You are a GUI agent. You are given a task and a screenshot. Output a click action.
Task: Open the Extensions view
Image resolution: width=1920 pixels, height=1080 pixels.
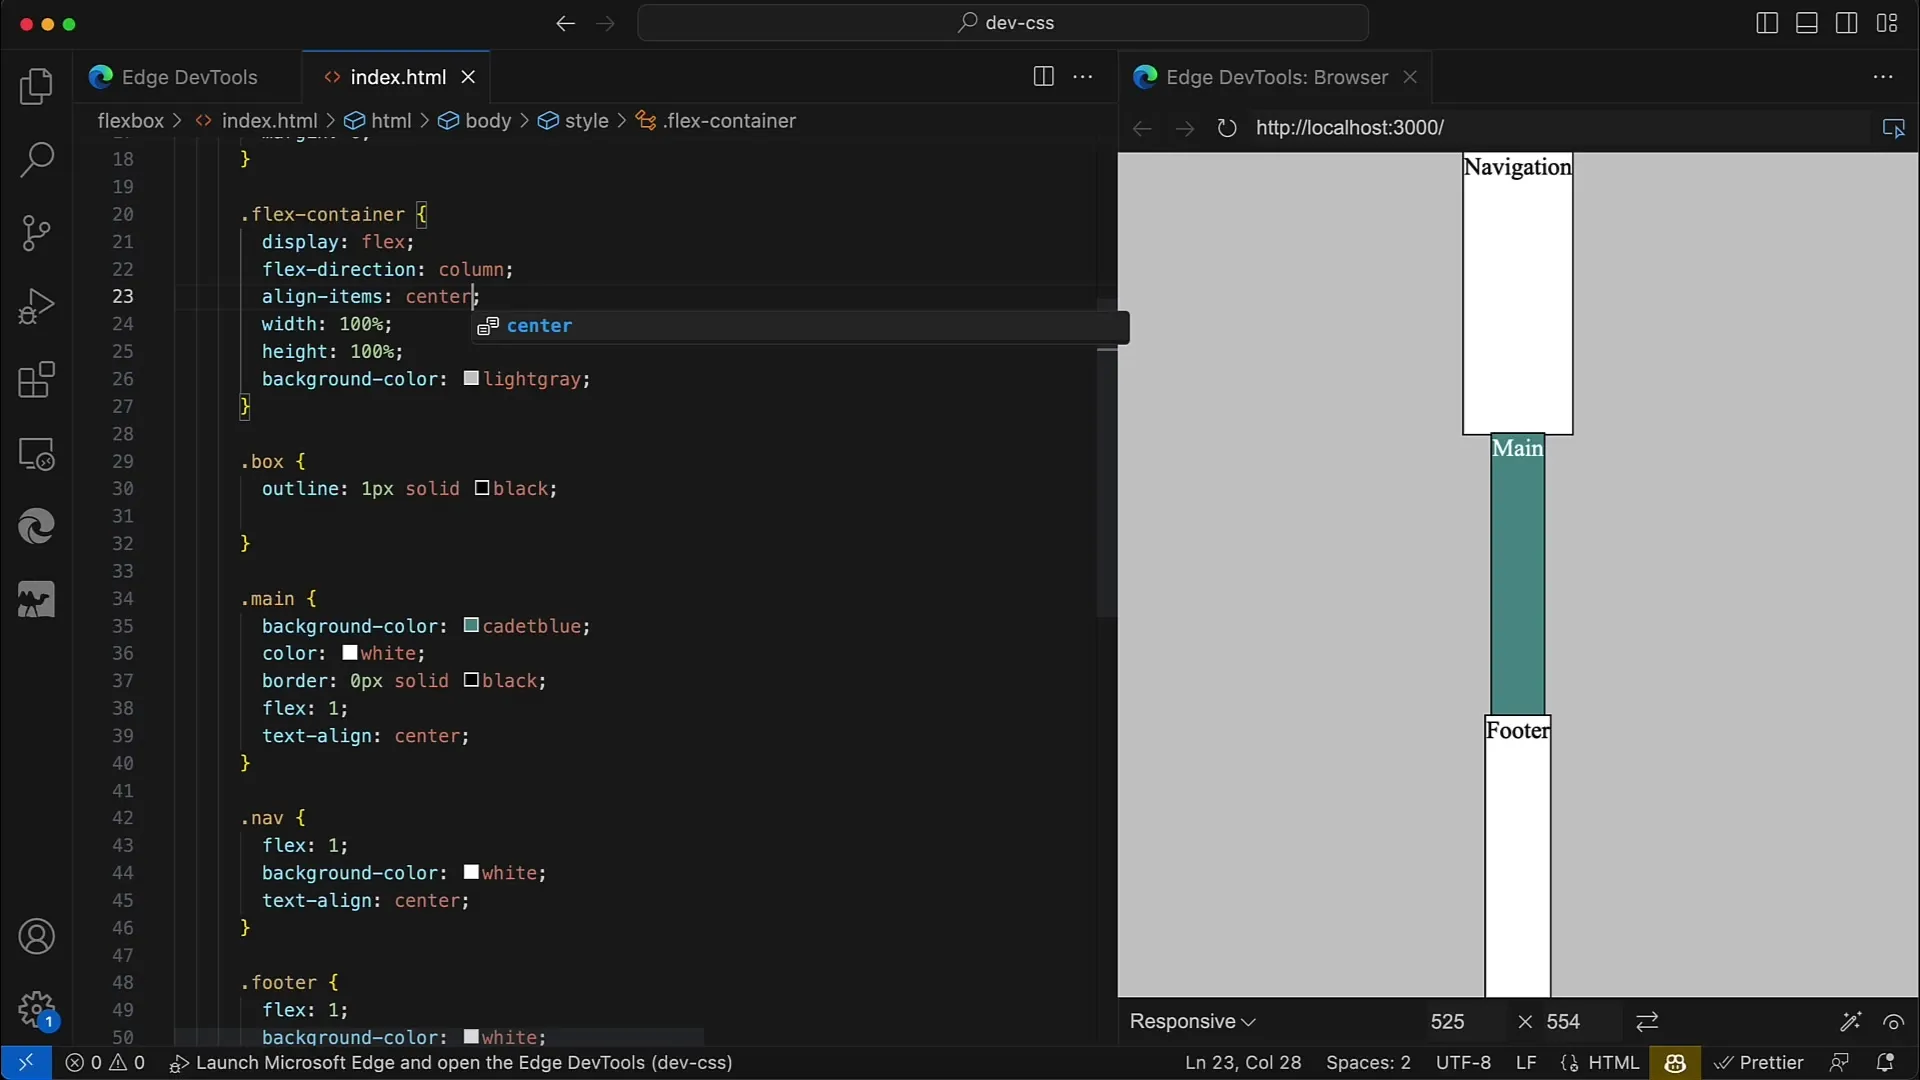click(x=36, y=380)
